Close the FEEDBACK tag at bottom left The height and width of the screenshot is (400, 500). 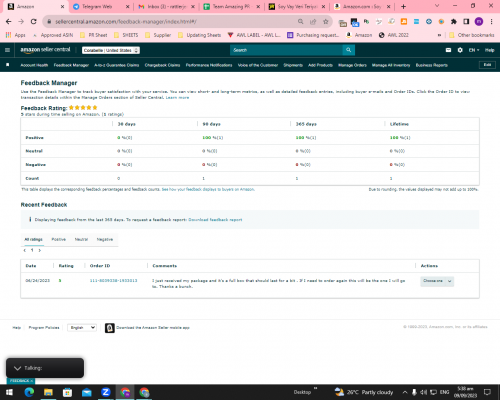tap(32, 381)
